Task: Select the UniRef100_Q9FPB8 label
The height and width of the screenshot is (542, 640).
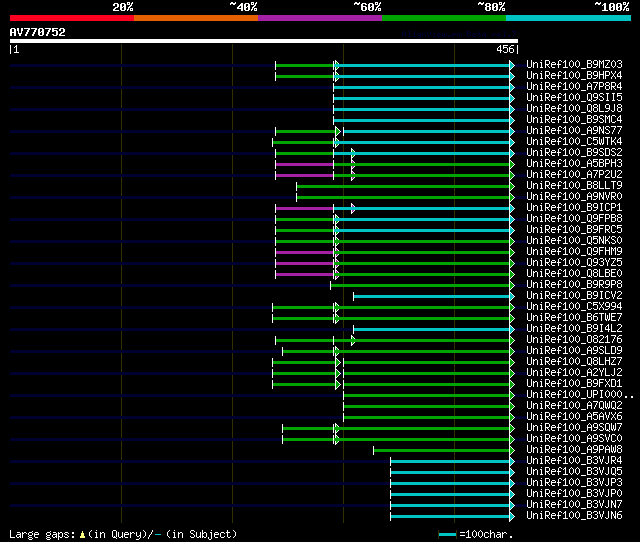Action: pos(574,219)
